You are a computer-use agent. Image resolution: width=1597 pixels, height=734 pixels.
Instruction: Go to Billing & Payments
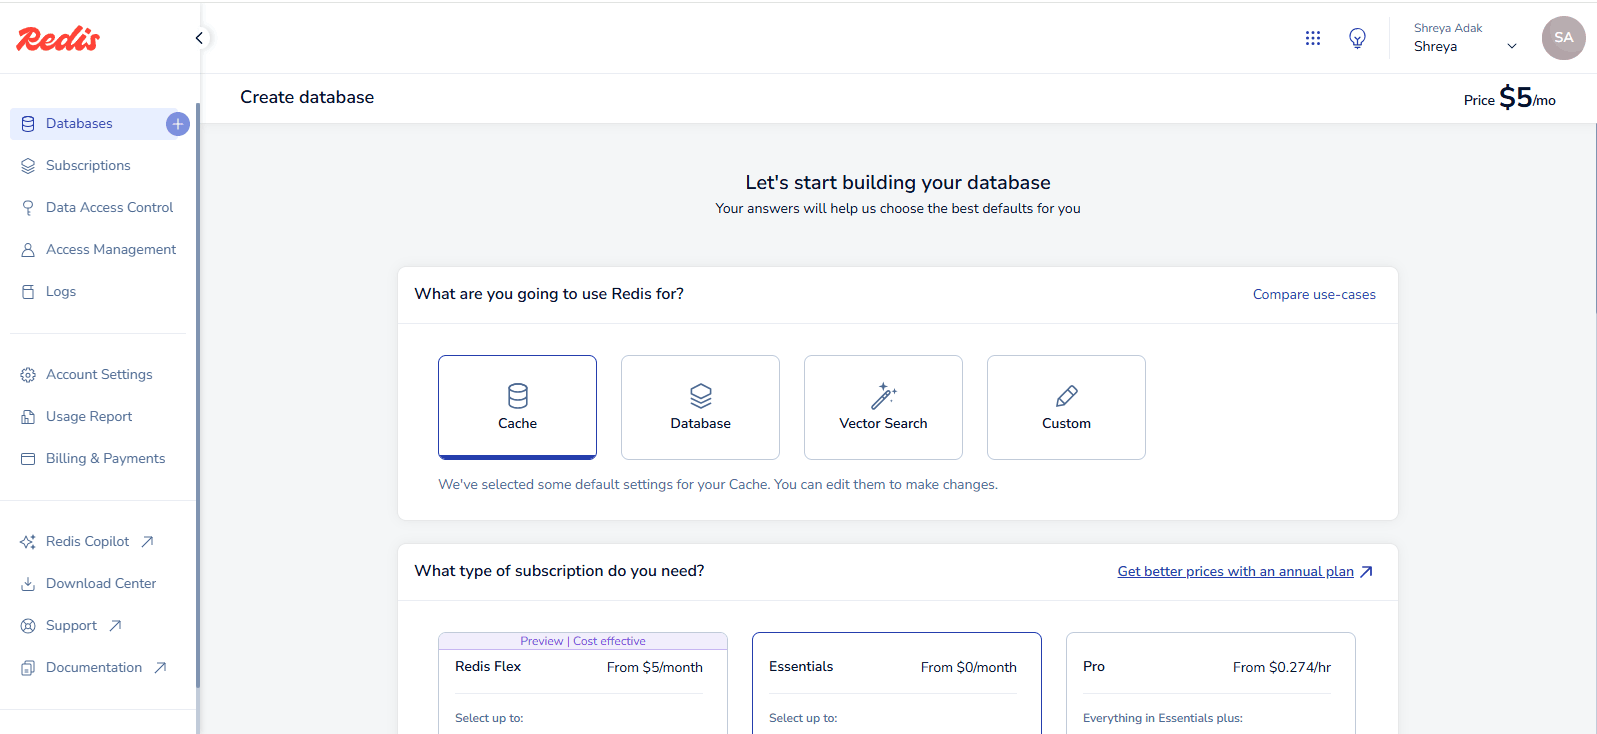pyautogui.click(x=105, y=459)
